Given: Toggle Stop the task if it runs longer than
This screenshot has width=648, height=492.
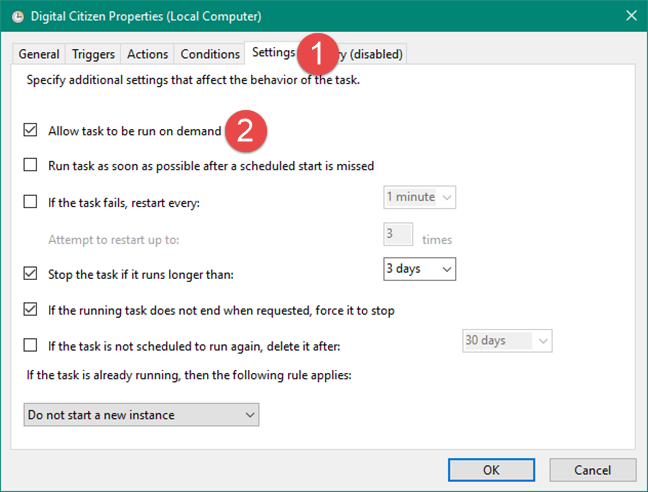Looking at the screenshot, I should 30,273.
